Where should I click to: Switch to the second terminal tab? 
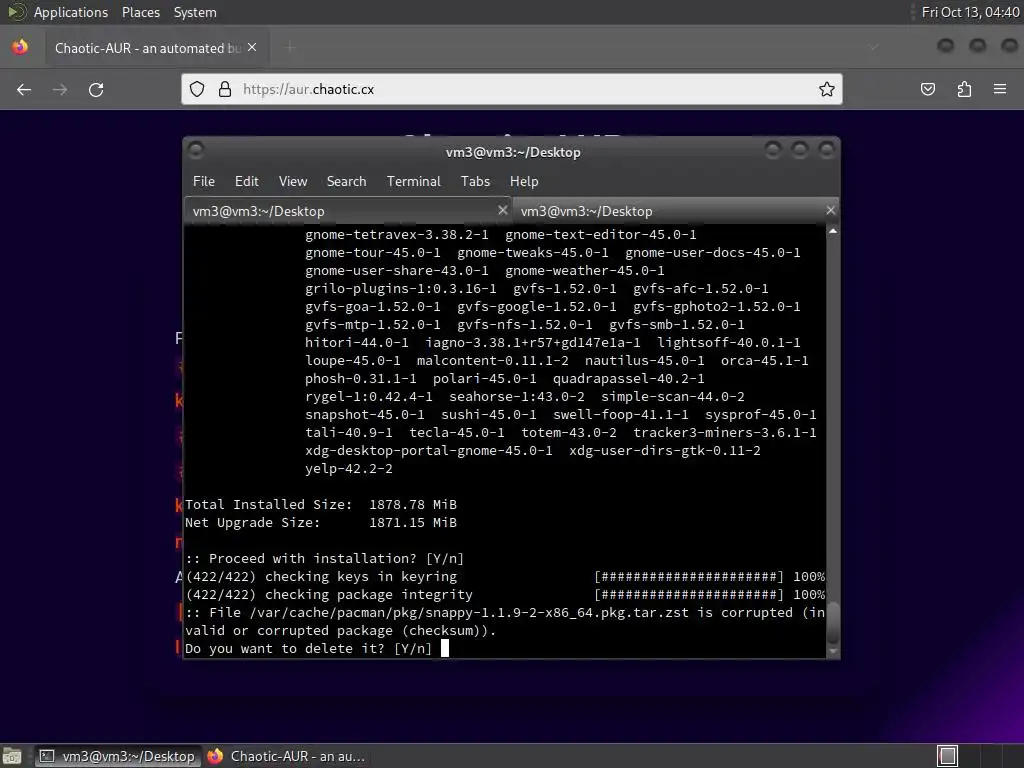pos(675,211)
